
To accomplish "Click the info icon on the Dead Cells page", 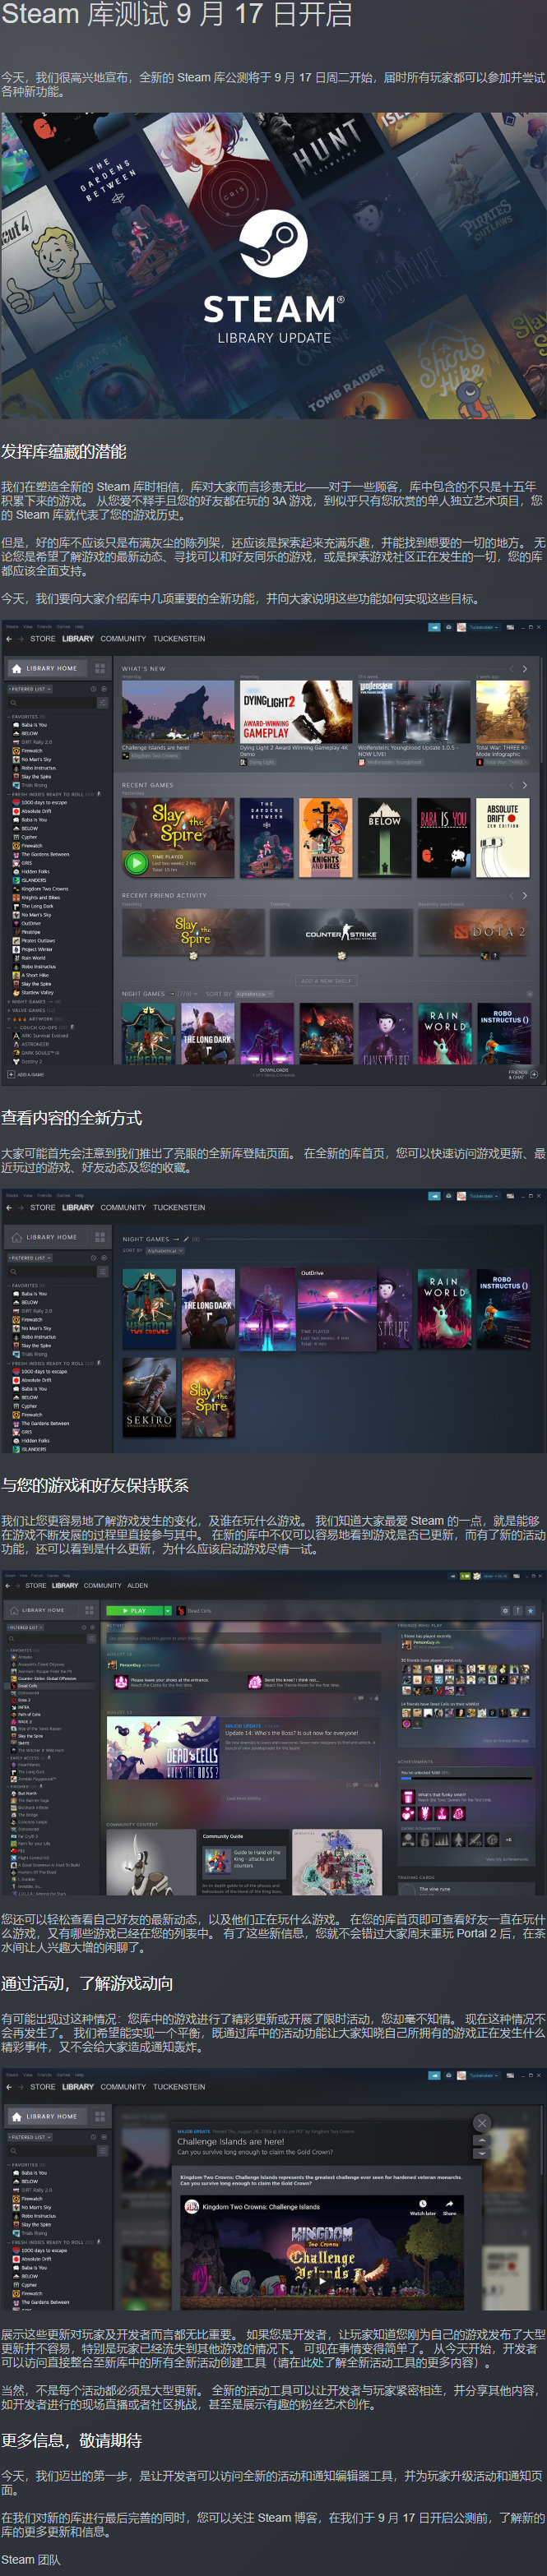I will (517, 1610).
